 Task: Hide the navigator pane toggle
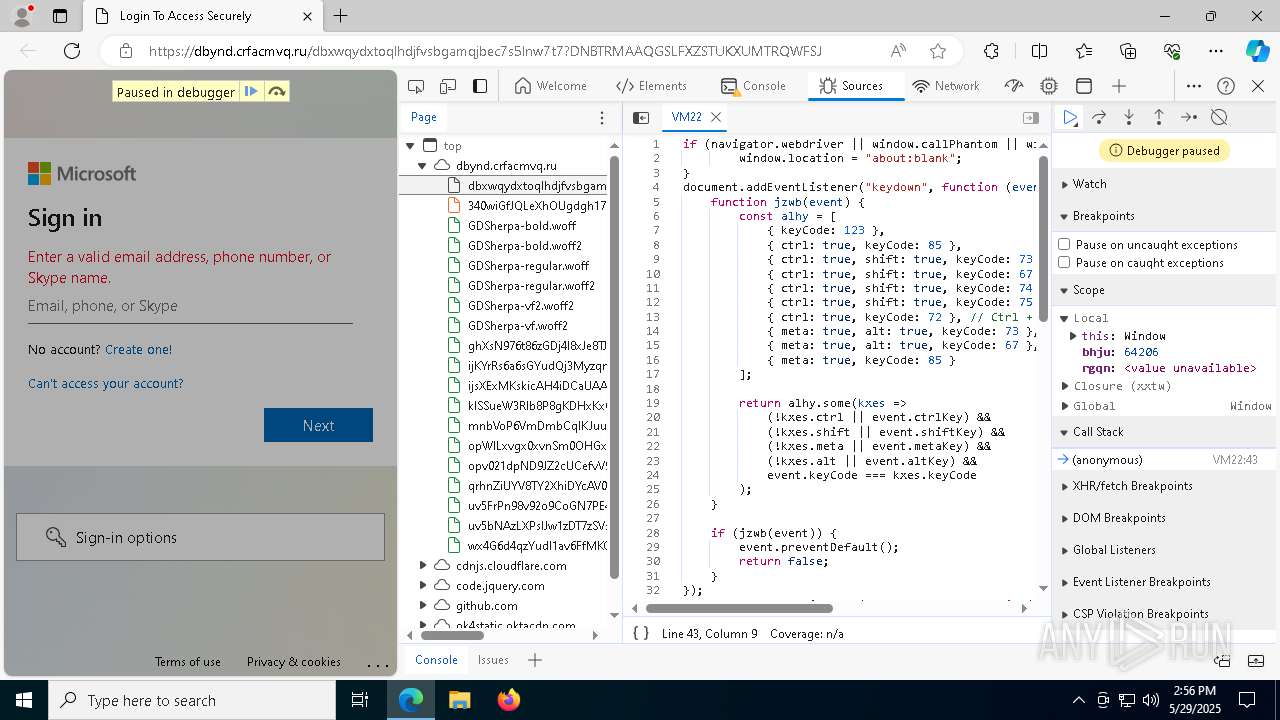pos(641,117)
